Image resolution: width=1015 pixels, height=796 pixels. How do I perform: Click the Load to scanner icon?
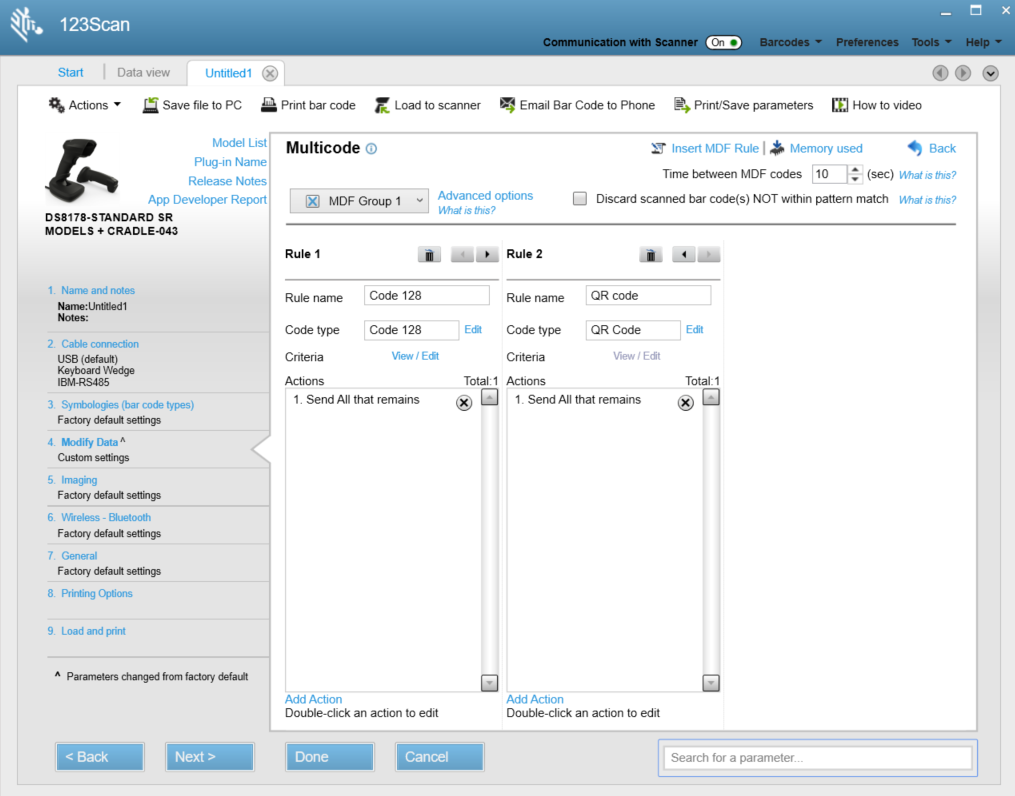point(382,105)
